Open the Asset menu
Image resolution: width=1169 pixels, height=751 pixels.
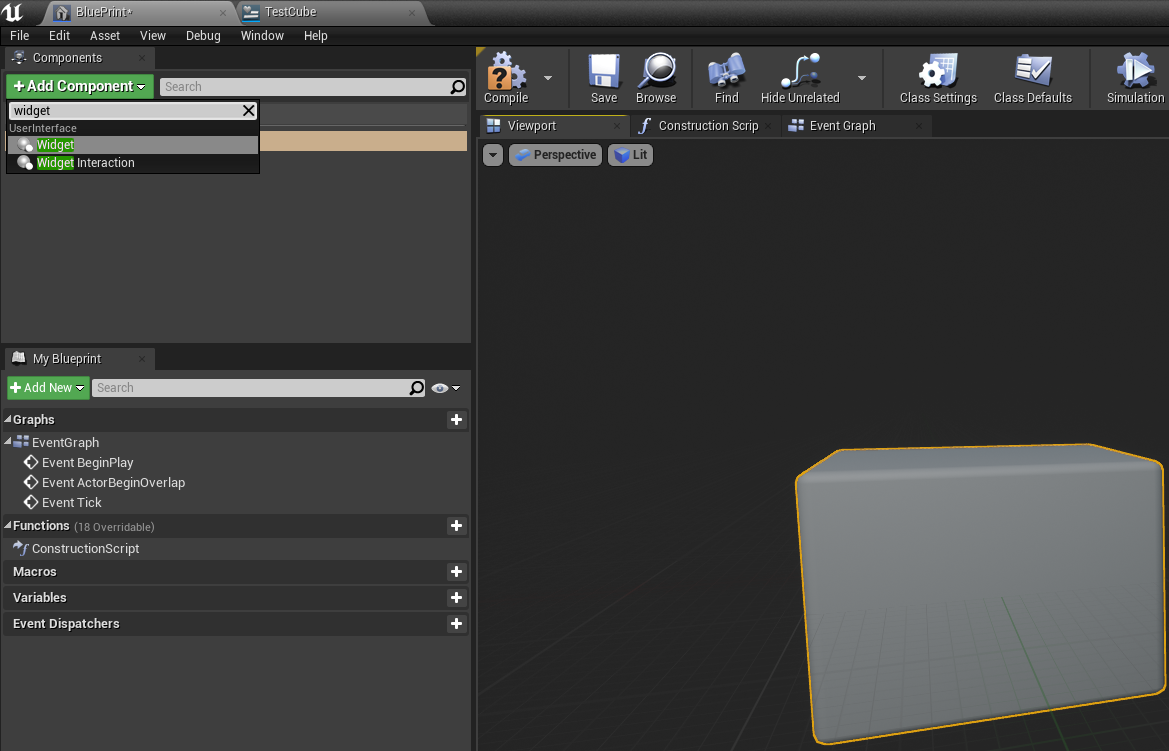click(x=105, y=36)
